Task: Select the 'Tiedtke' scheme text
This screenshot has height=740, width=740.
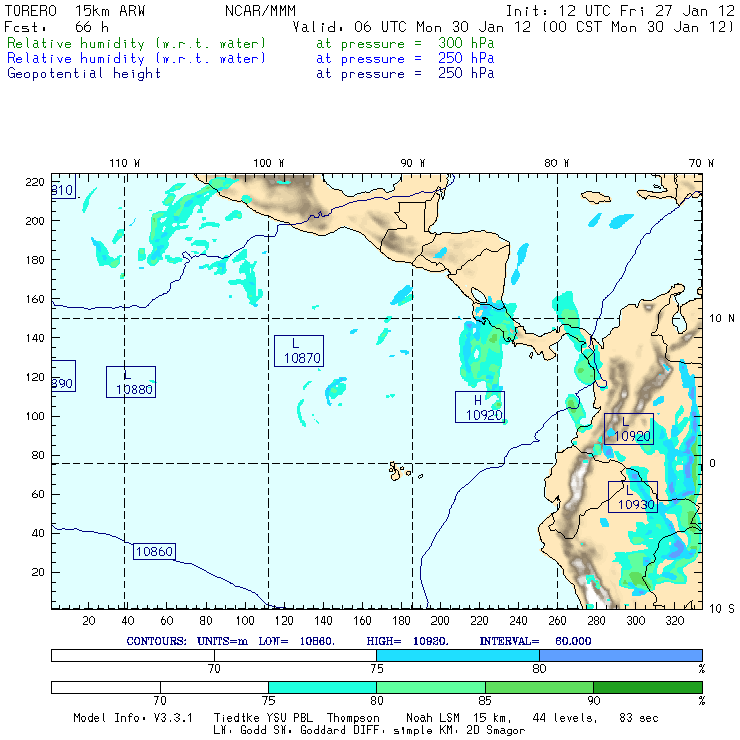Action: [x=237, y=718]
